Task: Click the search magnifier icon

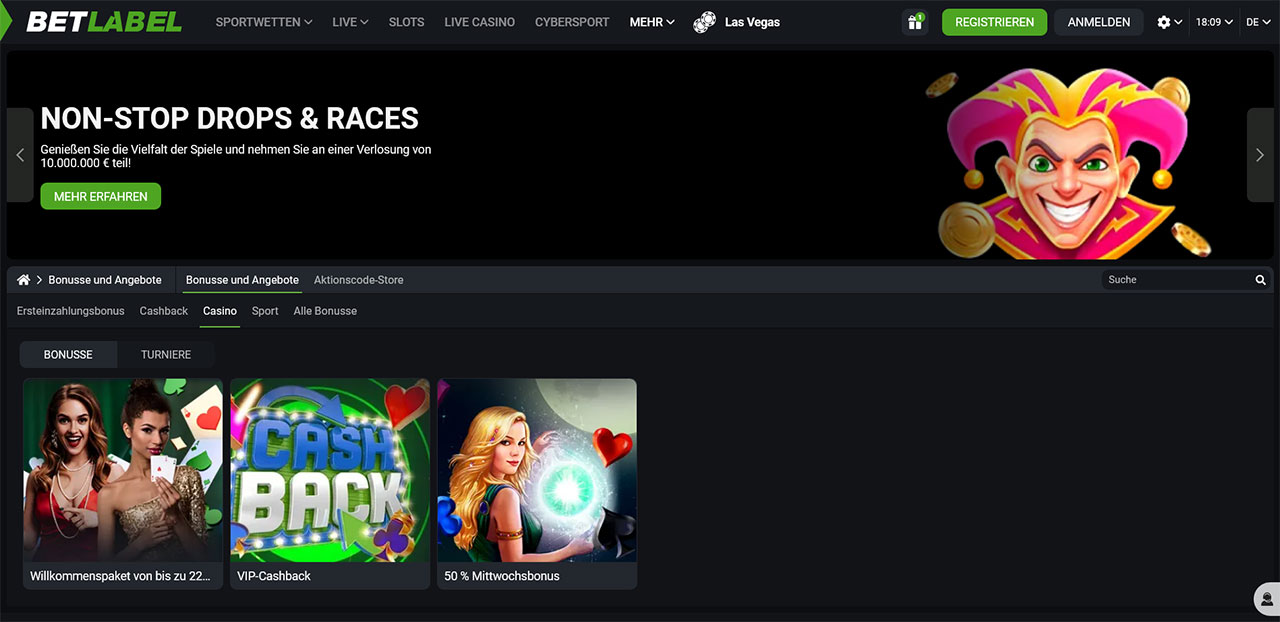Action: coord(1260,280)
